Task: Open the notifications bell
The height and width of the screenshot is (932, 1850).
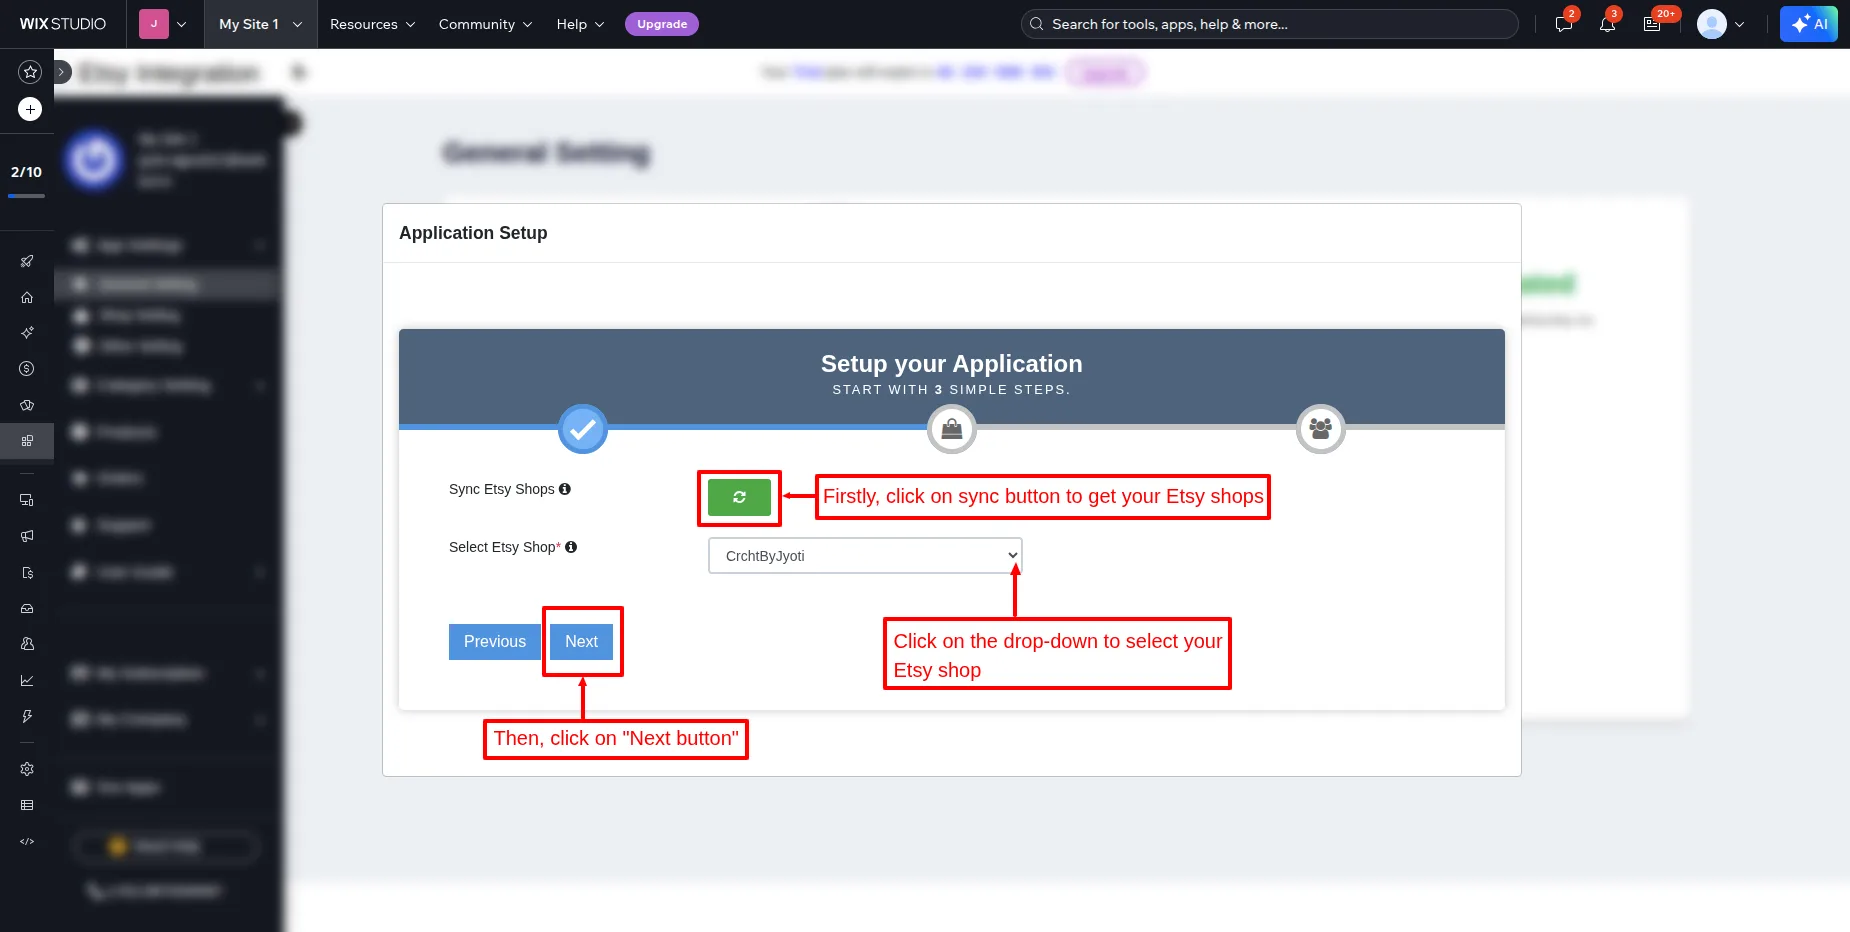Action: click(x=1607, y=24)
